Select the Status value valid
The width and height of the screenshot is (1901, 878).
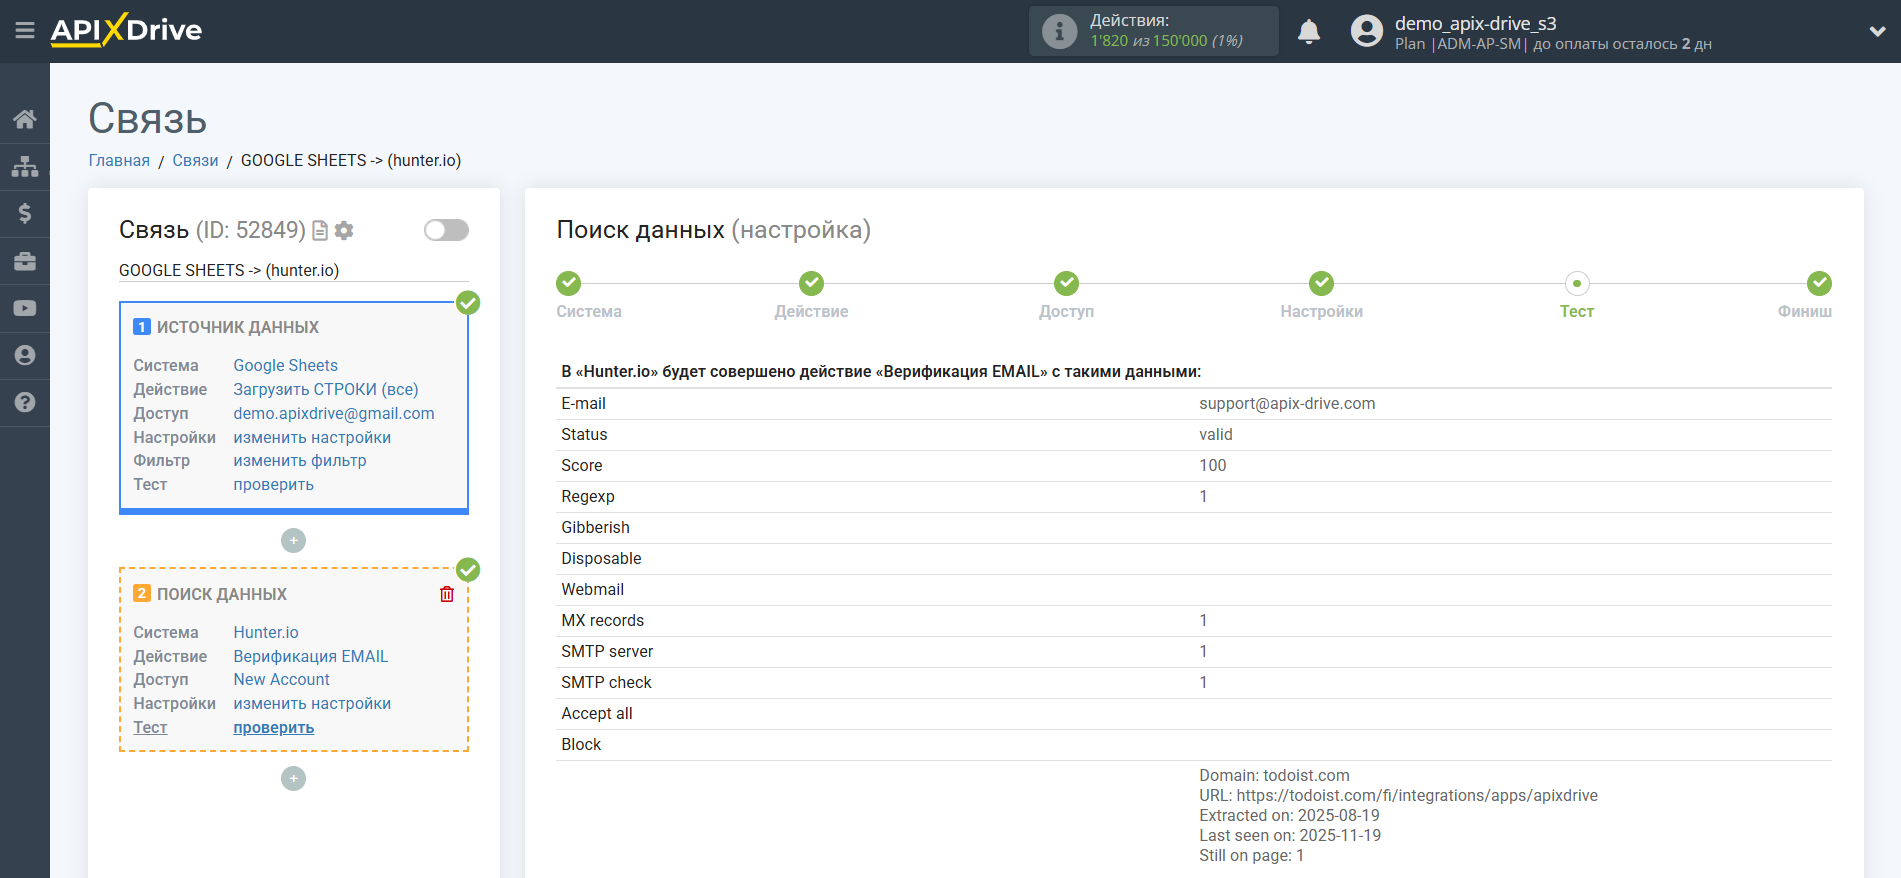pyautogui.click(x=1216, y=434)
